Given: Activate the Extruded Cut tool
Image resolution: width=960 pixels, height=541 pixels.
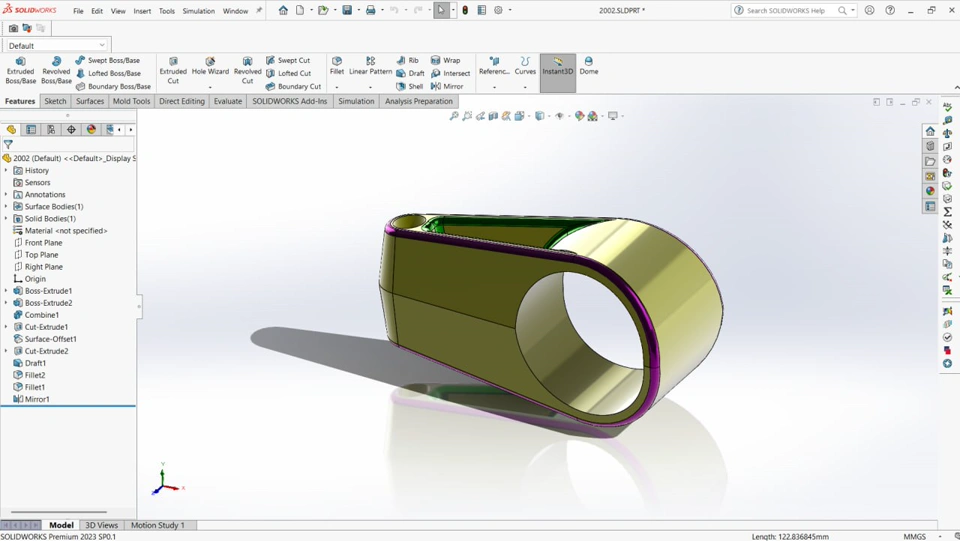Looking at the screenshot, I should pos(173,70).
